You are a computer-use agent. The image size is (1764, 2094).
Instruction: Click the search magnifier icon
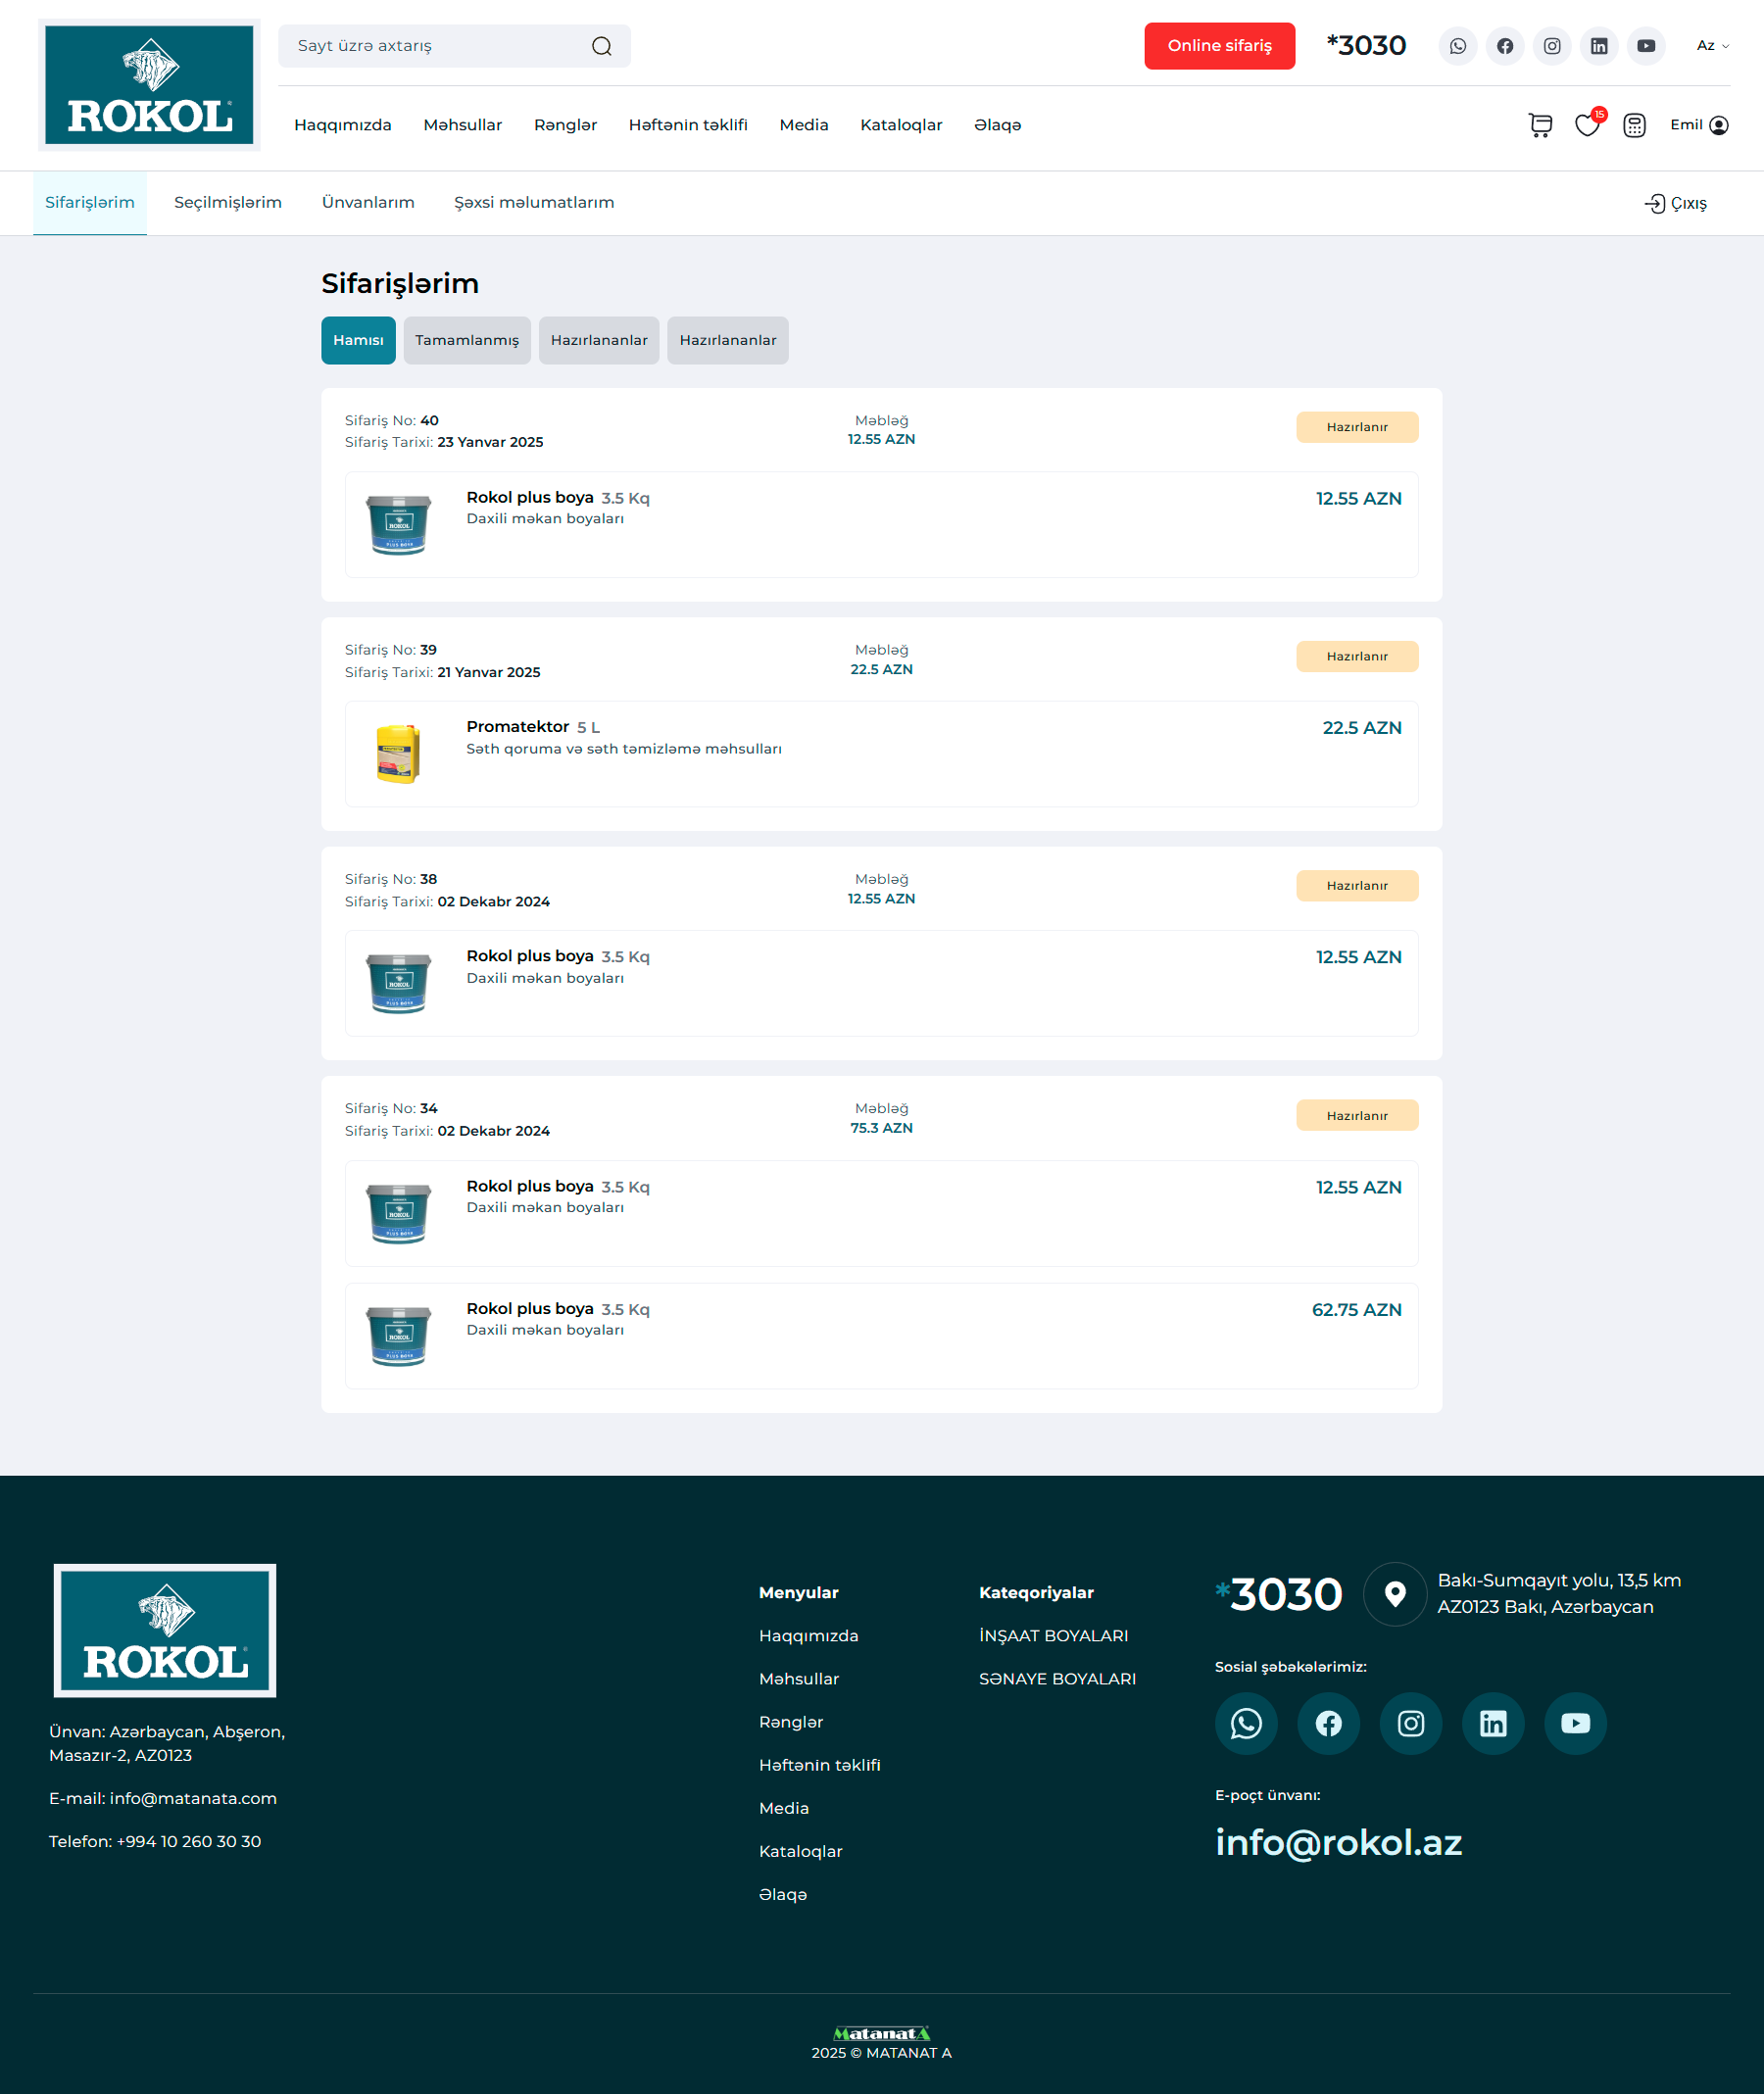[601, 46]
